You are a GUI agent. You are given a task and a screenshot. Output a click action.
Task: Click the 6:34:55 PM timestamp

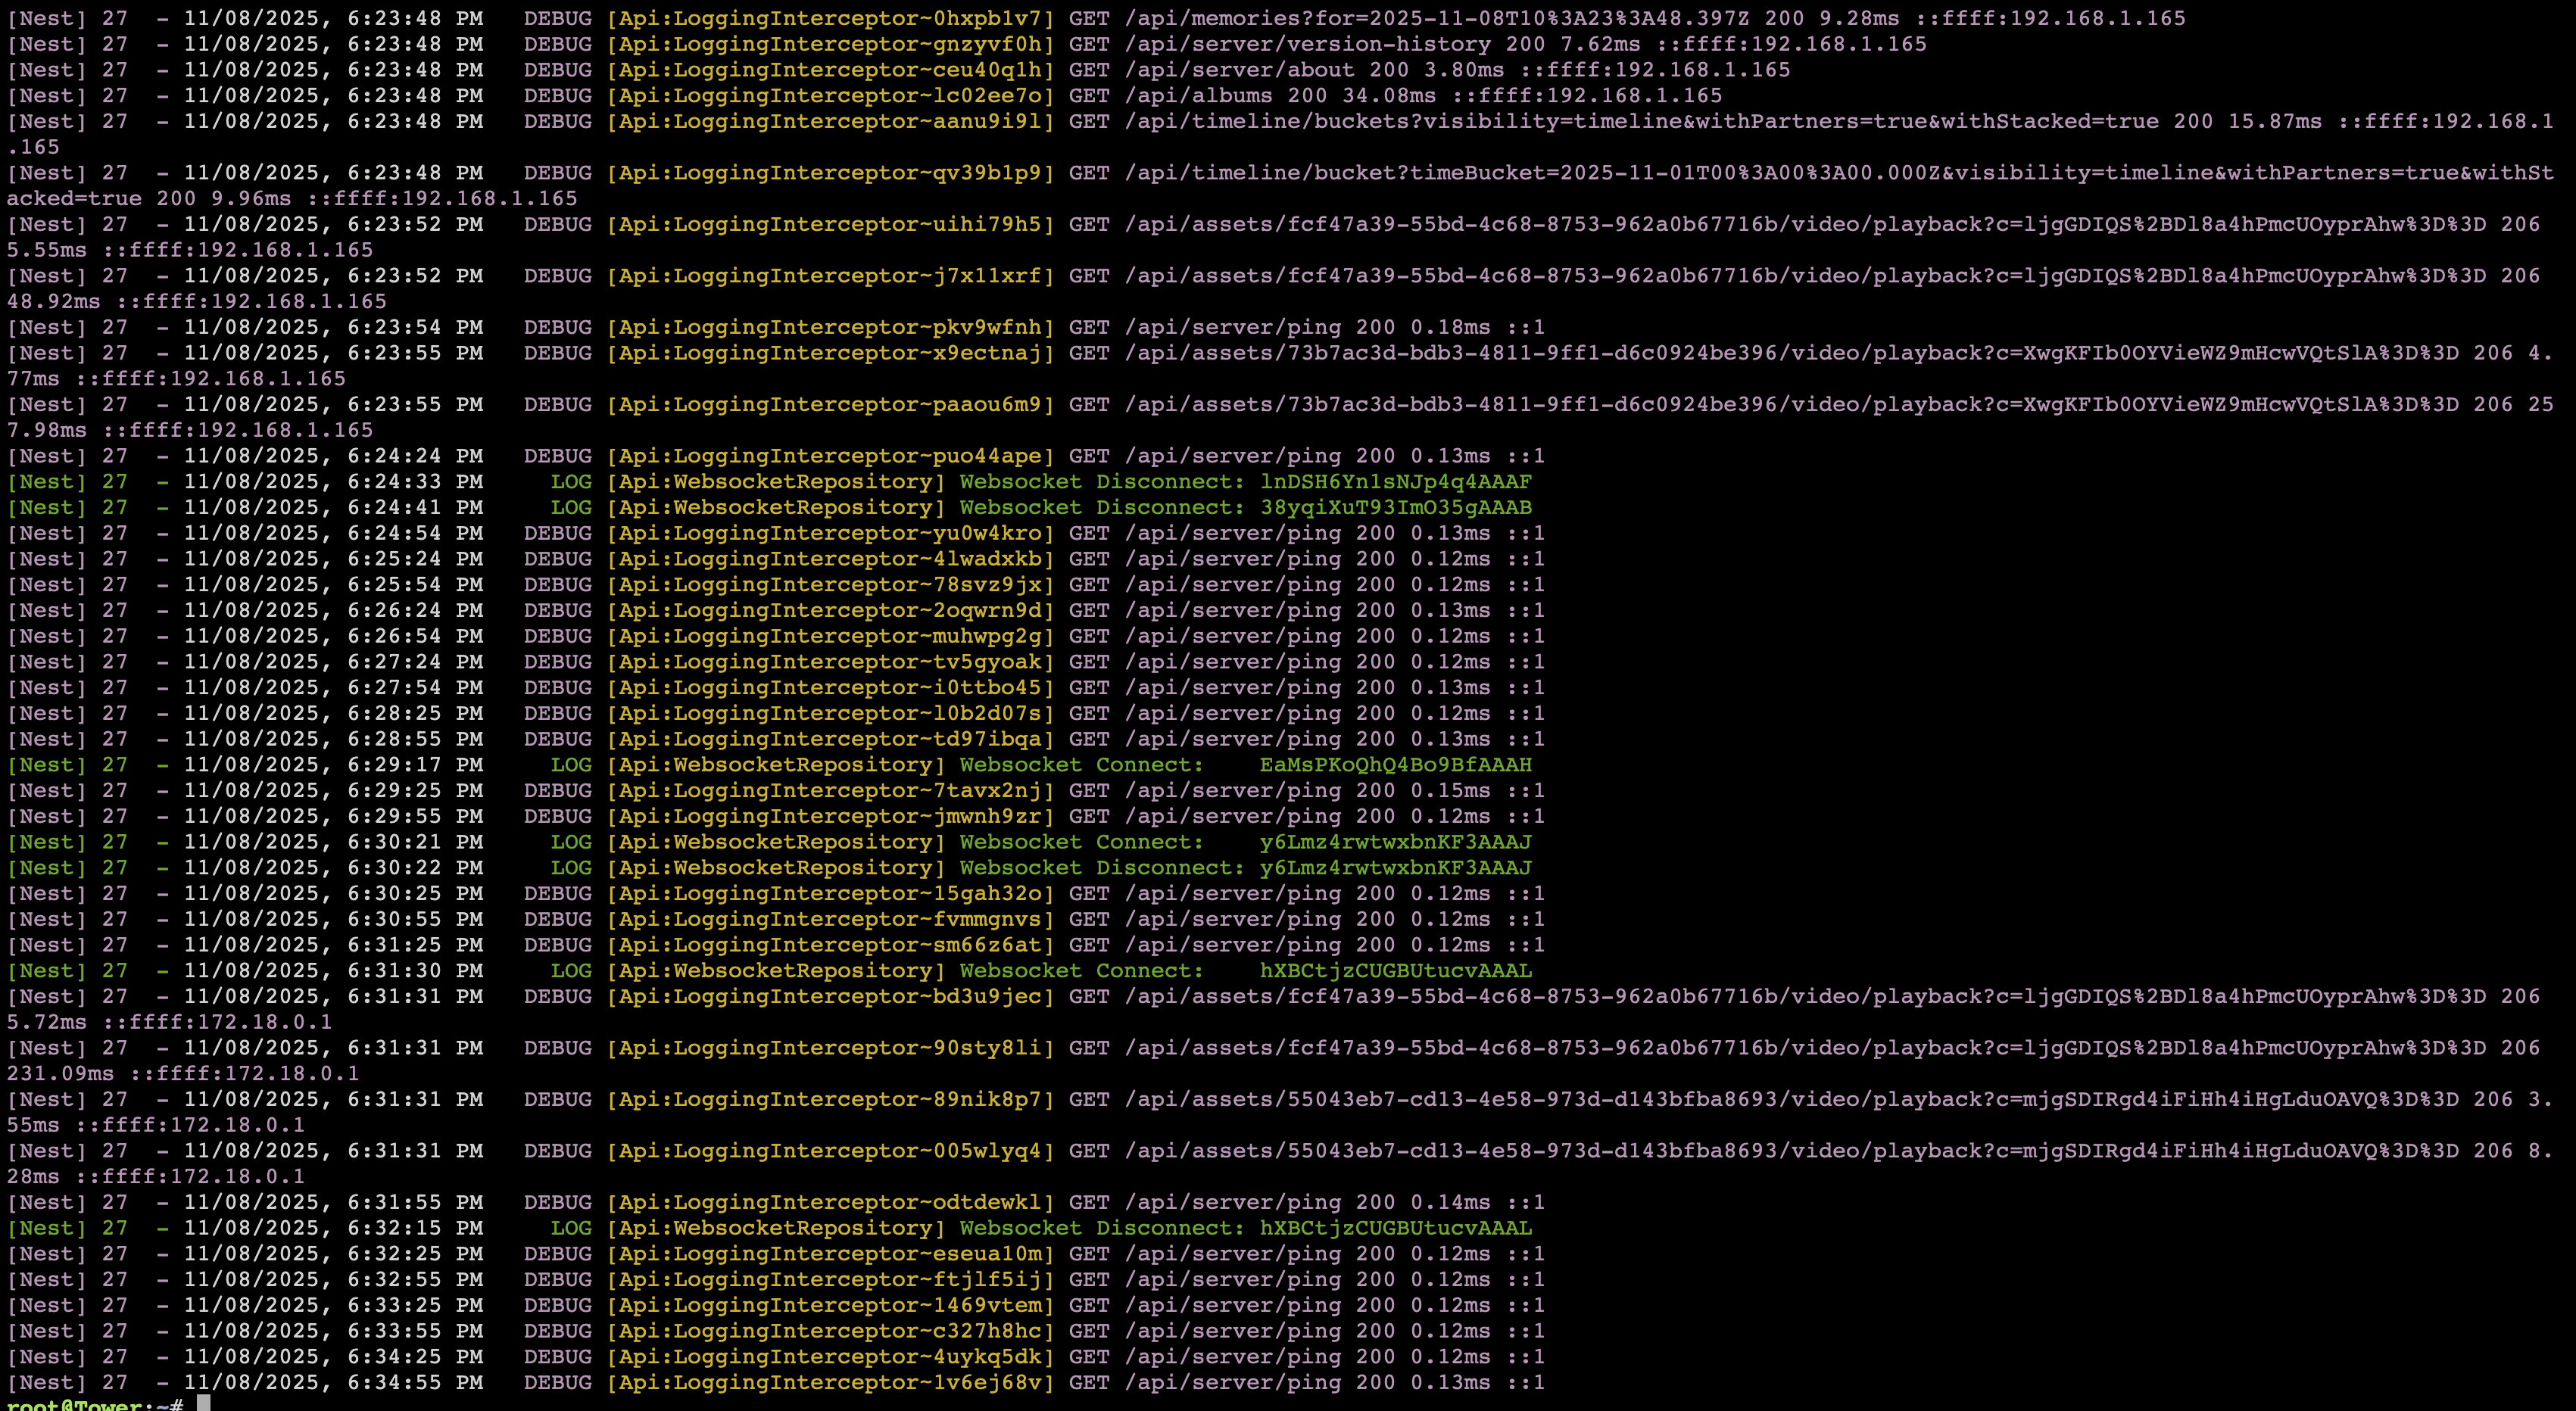[x=414, y=1383]
